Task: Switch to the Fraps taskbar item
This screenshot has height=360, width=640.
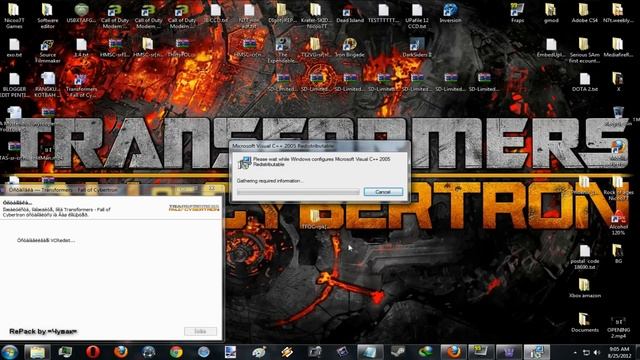Action: (x=481, y=352)
